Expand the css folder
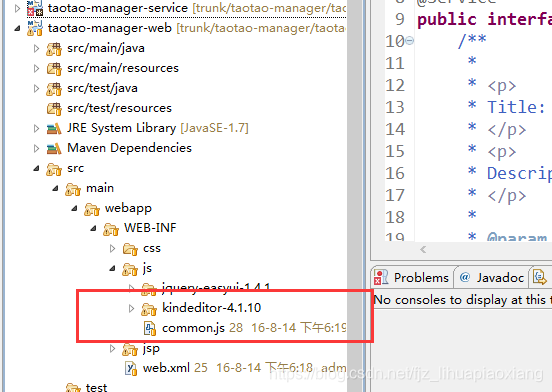This screenshot has width=552, height=392. [x=112, y=249]
